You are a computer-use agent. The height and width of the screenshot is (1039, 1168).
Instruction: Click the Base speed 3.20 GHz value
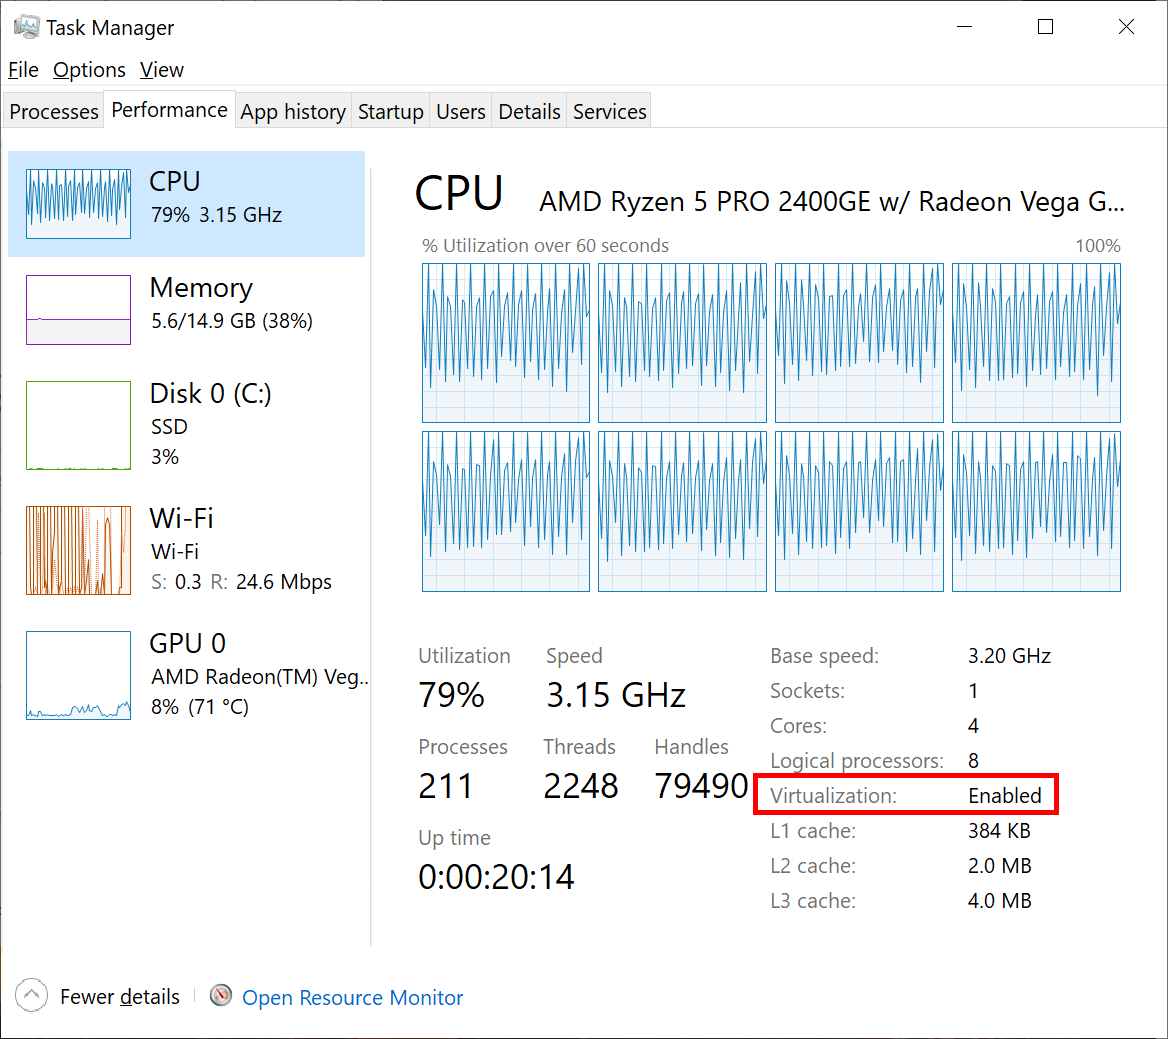1009,655
